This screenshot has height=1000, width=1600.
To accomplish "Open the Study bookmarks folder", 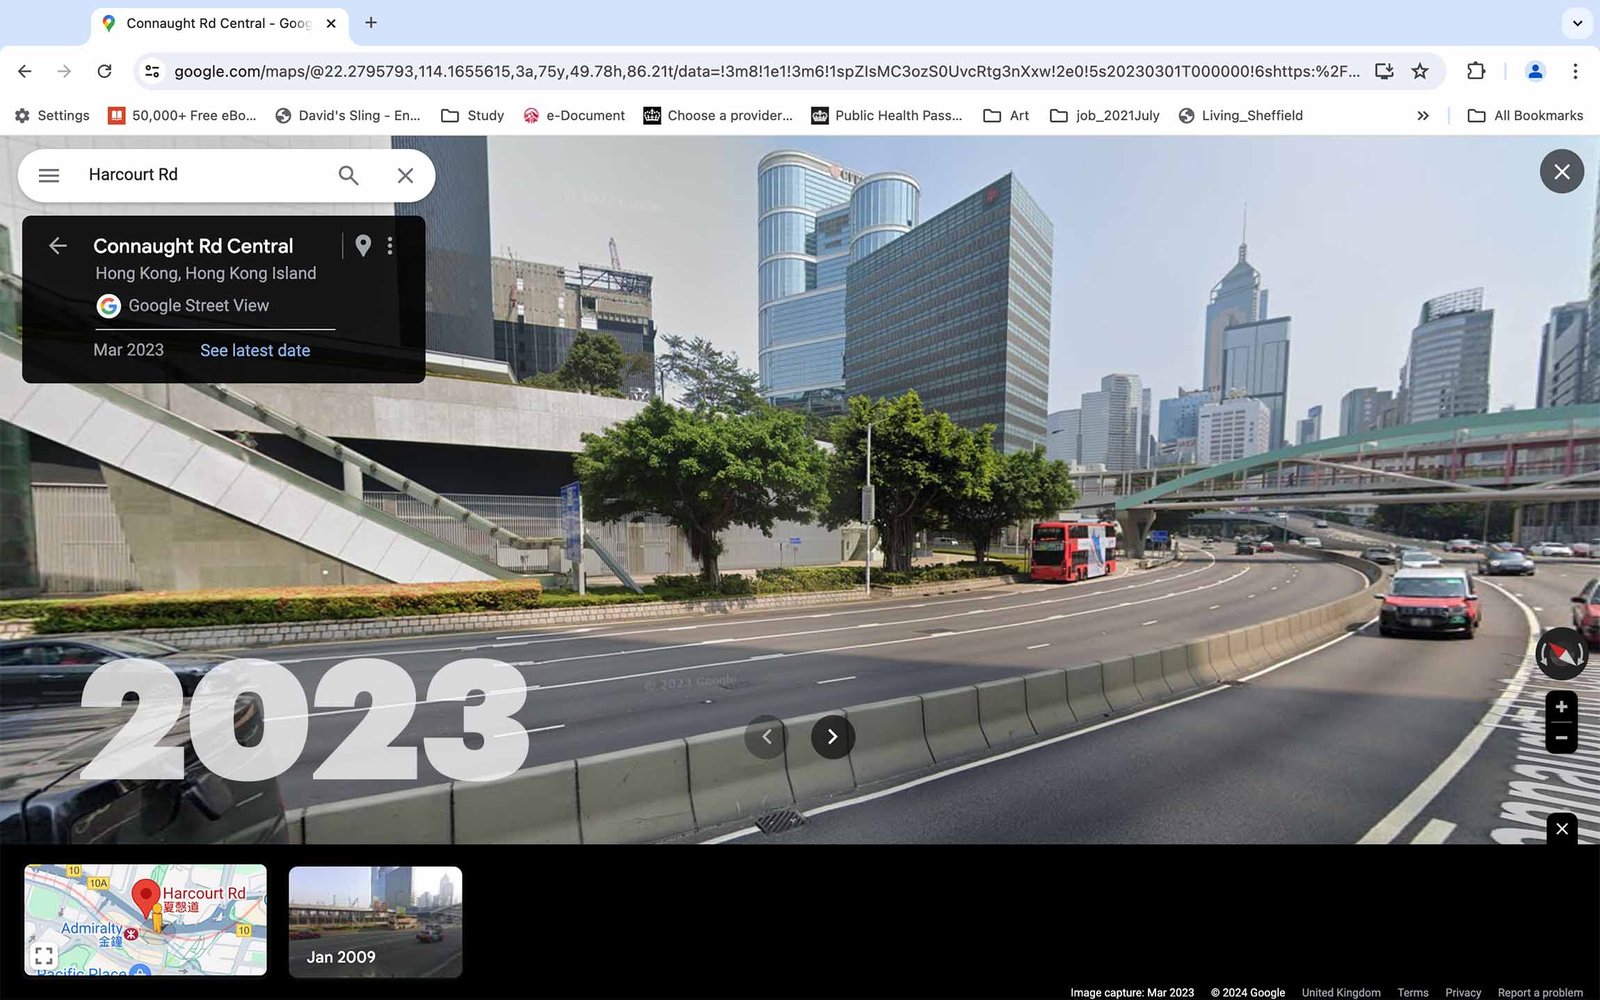I will [x=473, y=116].
